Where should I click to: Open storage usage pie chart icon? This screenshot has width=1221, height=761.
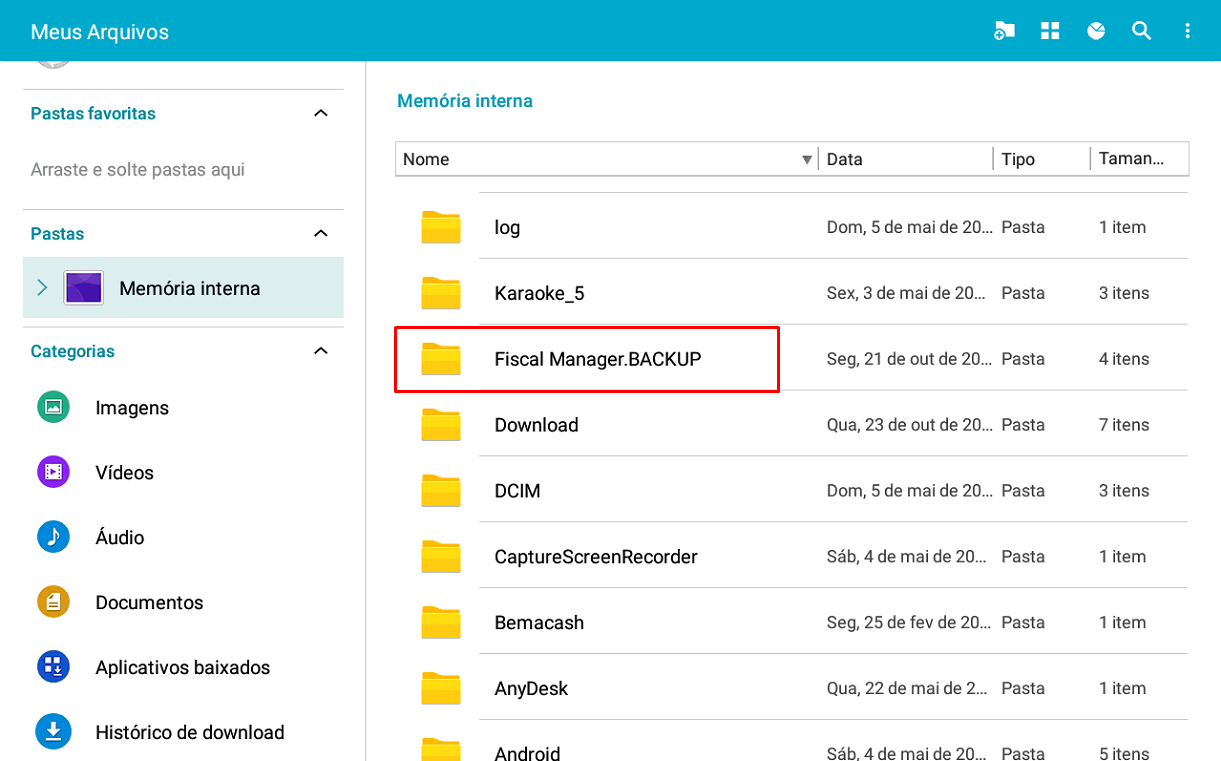1096,31
